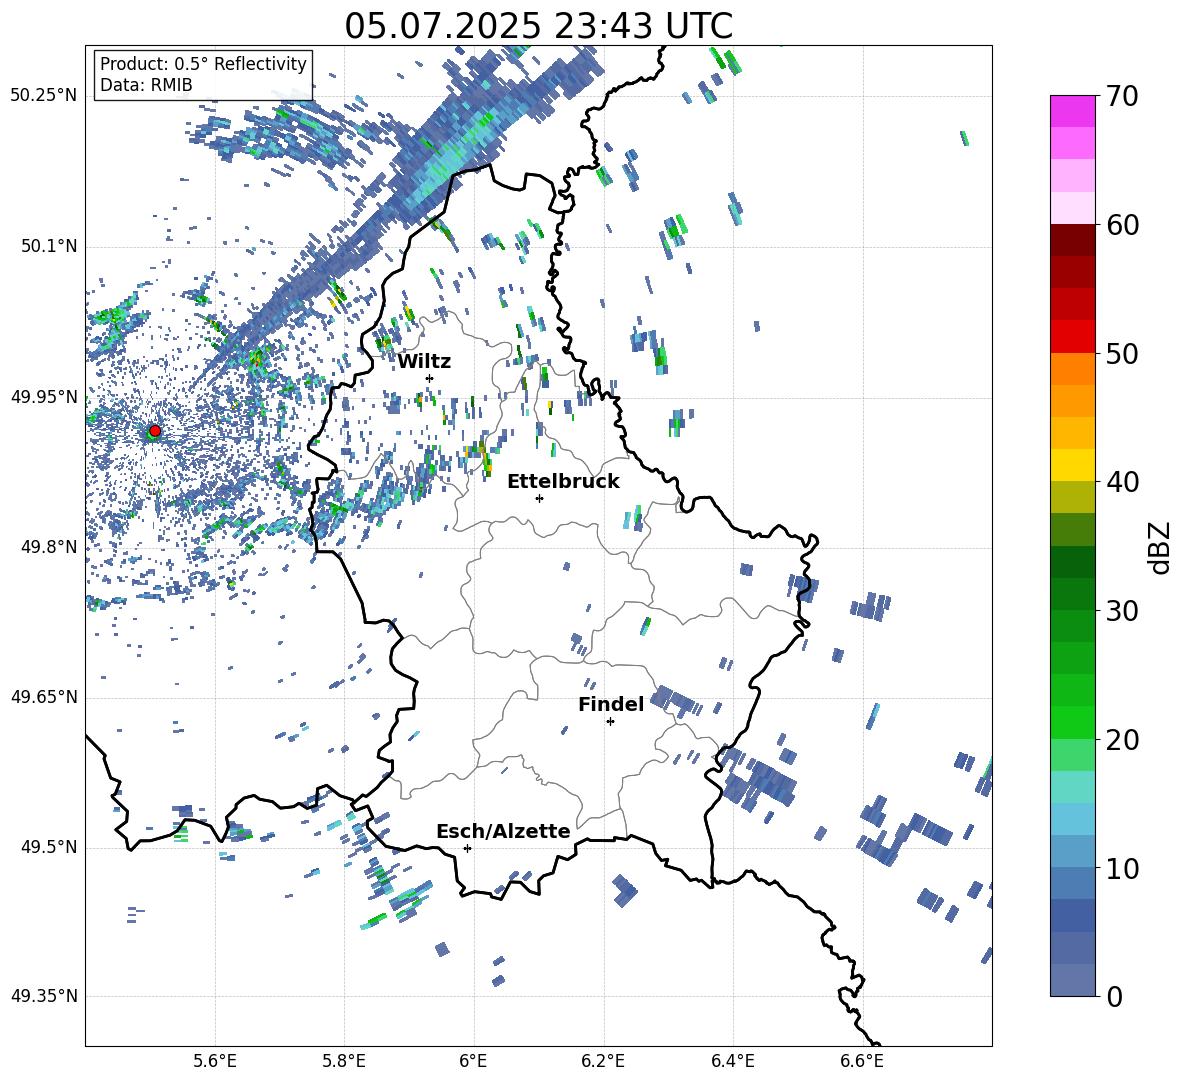Click the 'Product: 0.5° Reflectivity' text
The height and width of the screenshot is (1081, 1184).
[x=203, y=64]
